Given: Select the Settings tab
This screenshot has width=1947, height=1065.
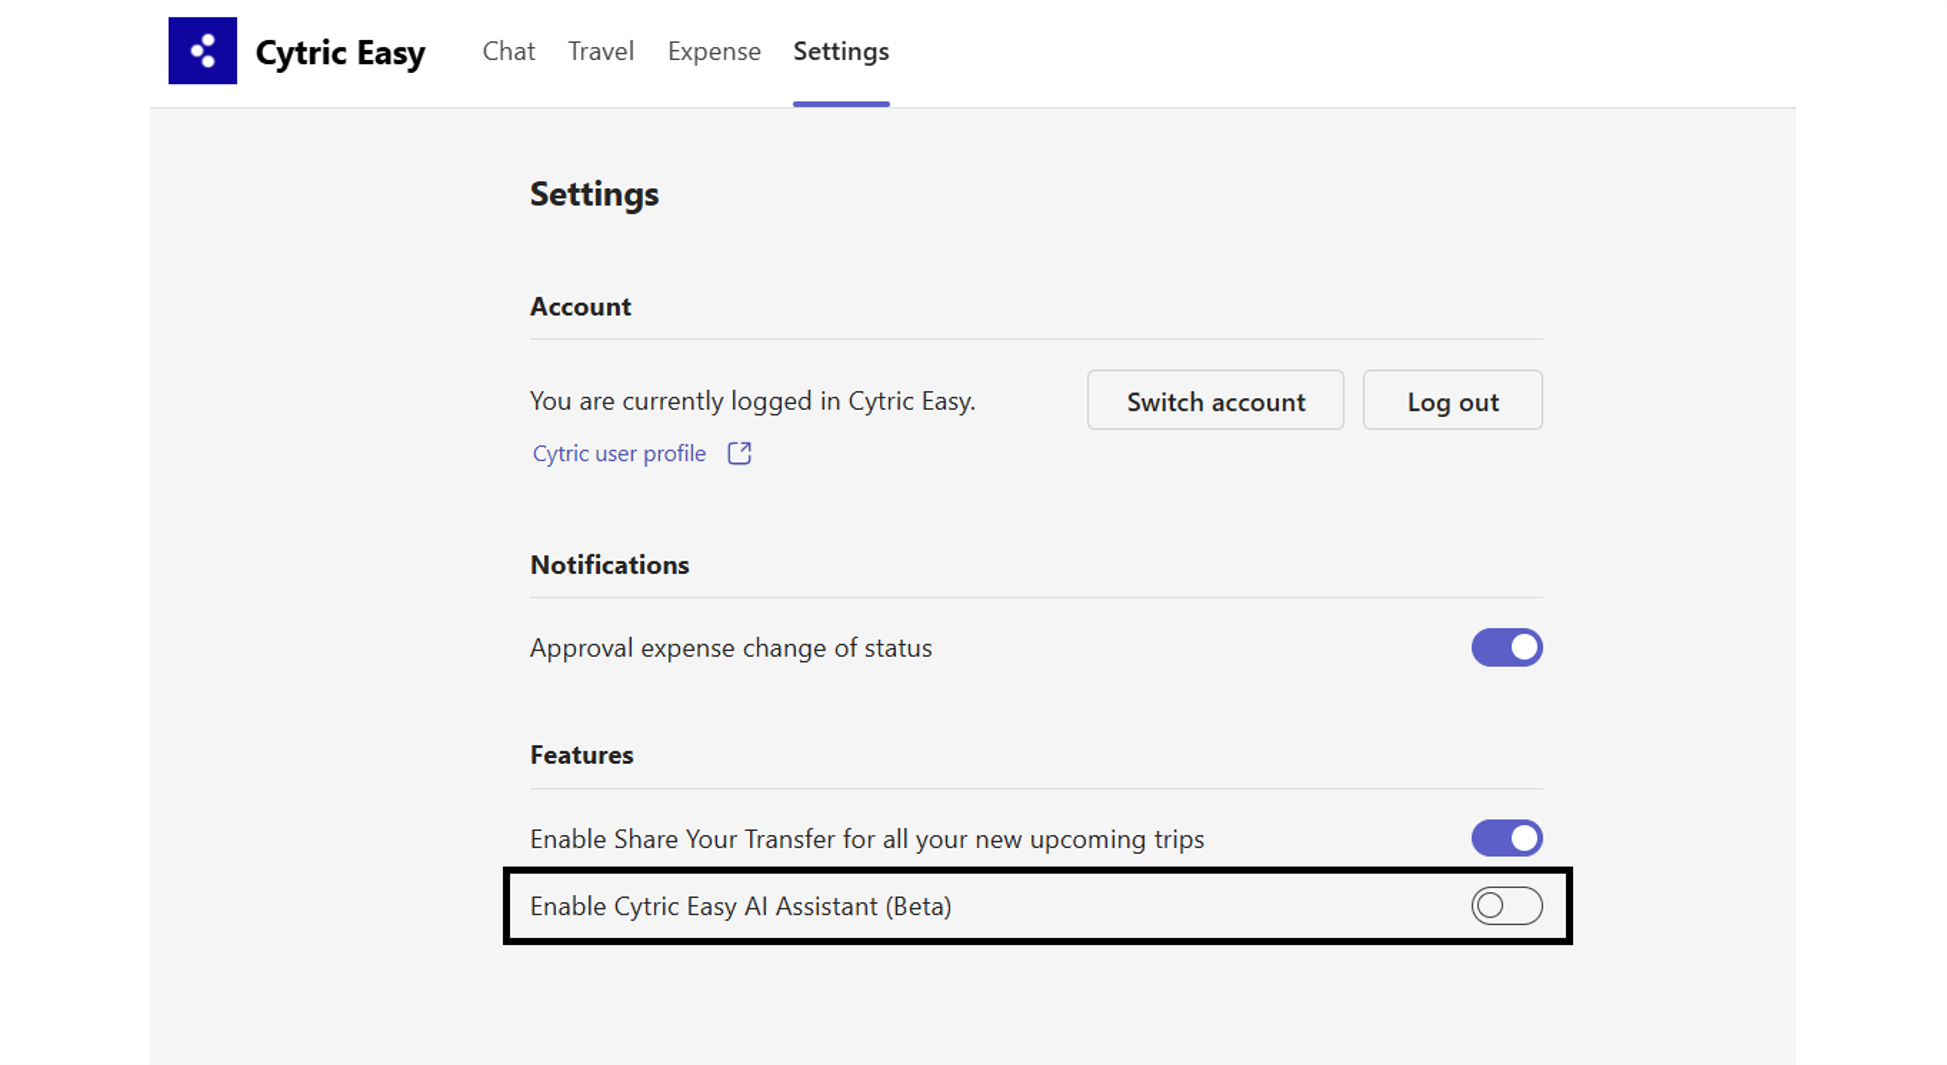Looking at the screenshot, I should pyautogui.click(x=841, y=51).
